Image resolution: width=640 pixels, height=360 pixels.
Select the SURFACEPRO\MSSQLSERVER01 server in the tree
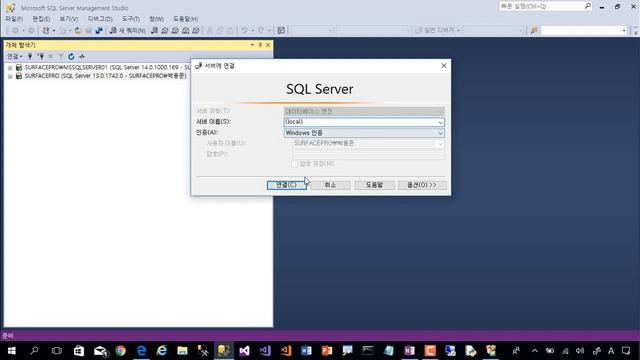(x=108, y=67)
